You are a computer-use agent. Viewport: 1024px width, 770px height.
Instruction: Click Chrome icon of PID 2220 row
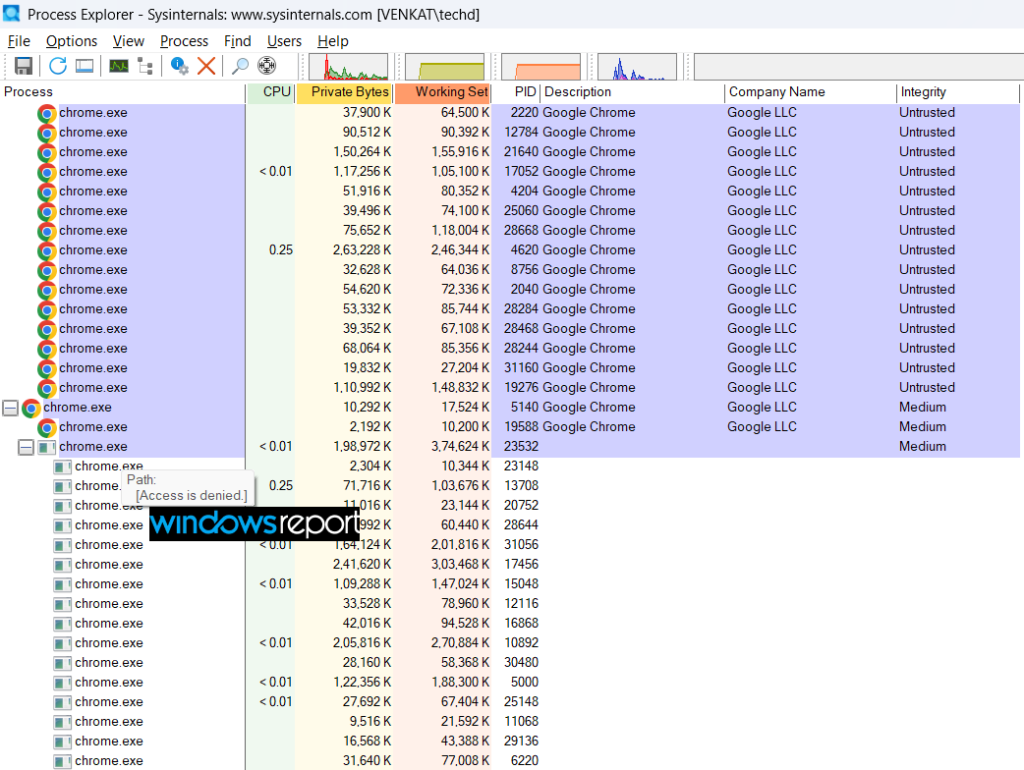point(46,113)
